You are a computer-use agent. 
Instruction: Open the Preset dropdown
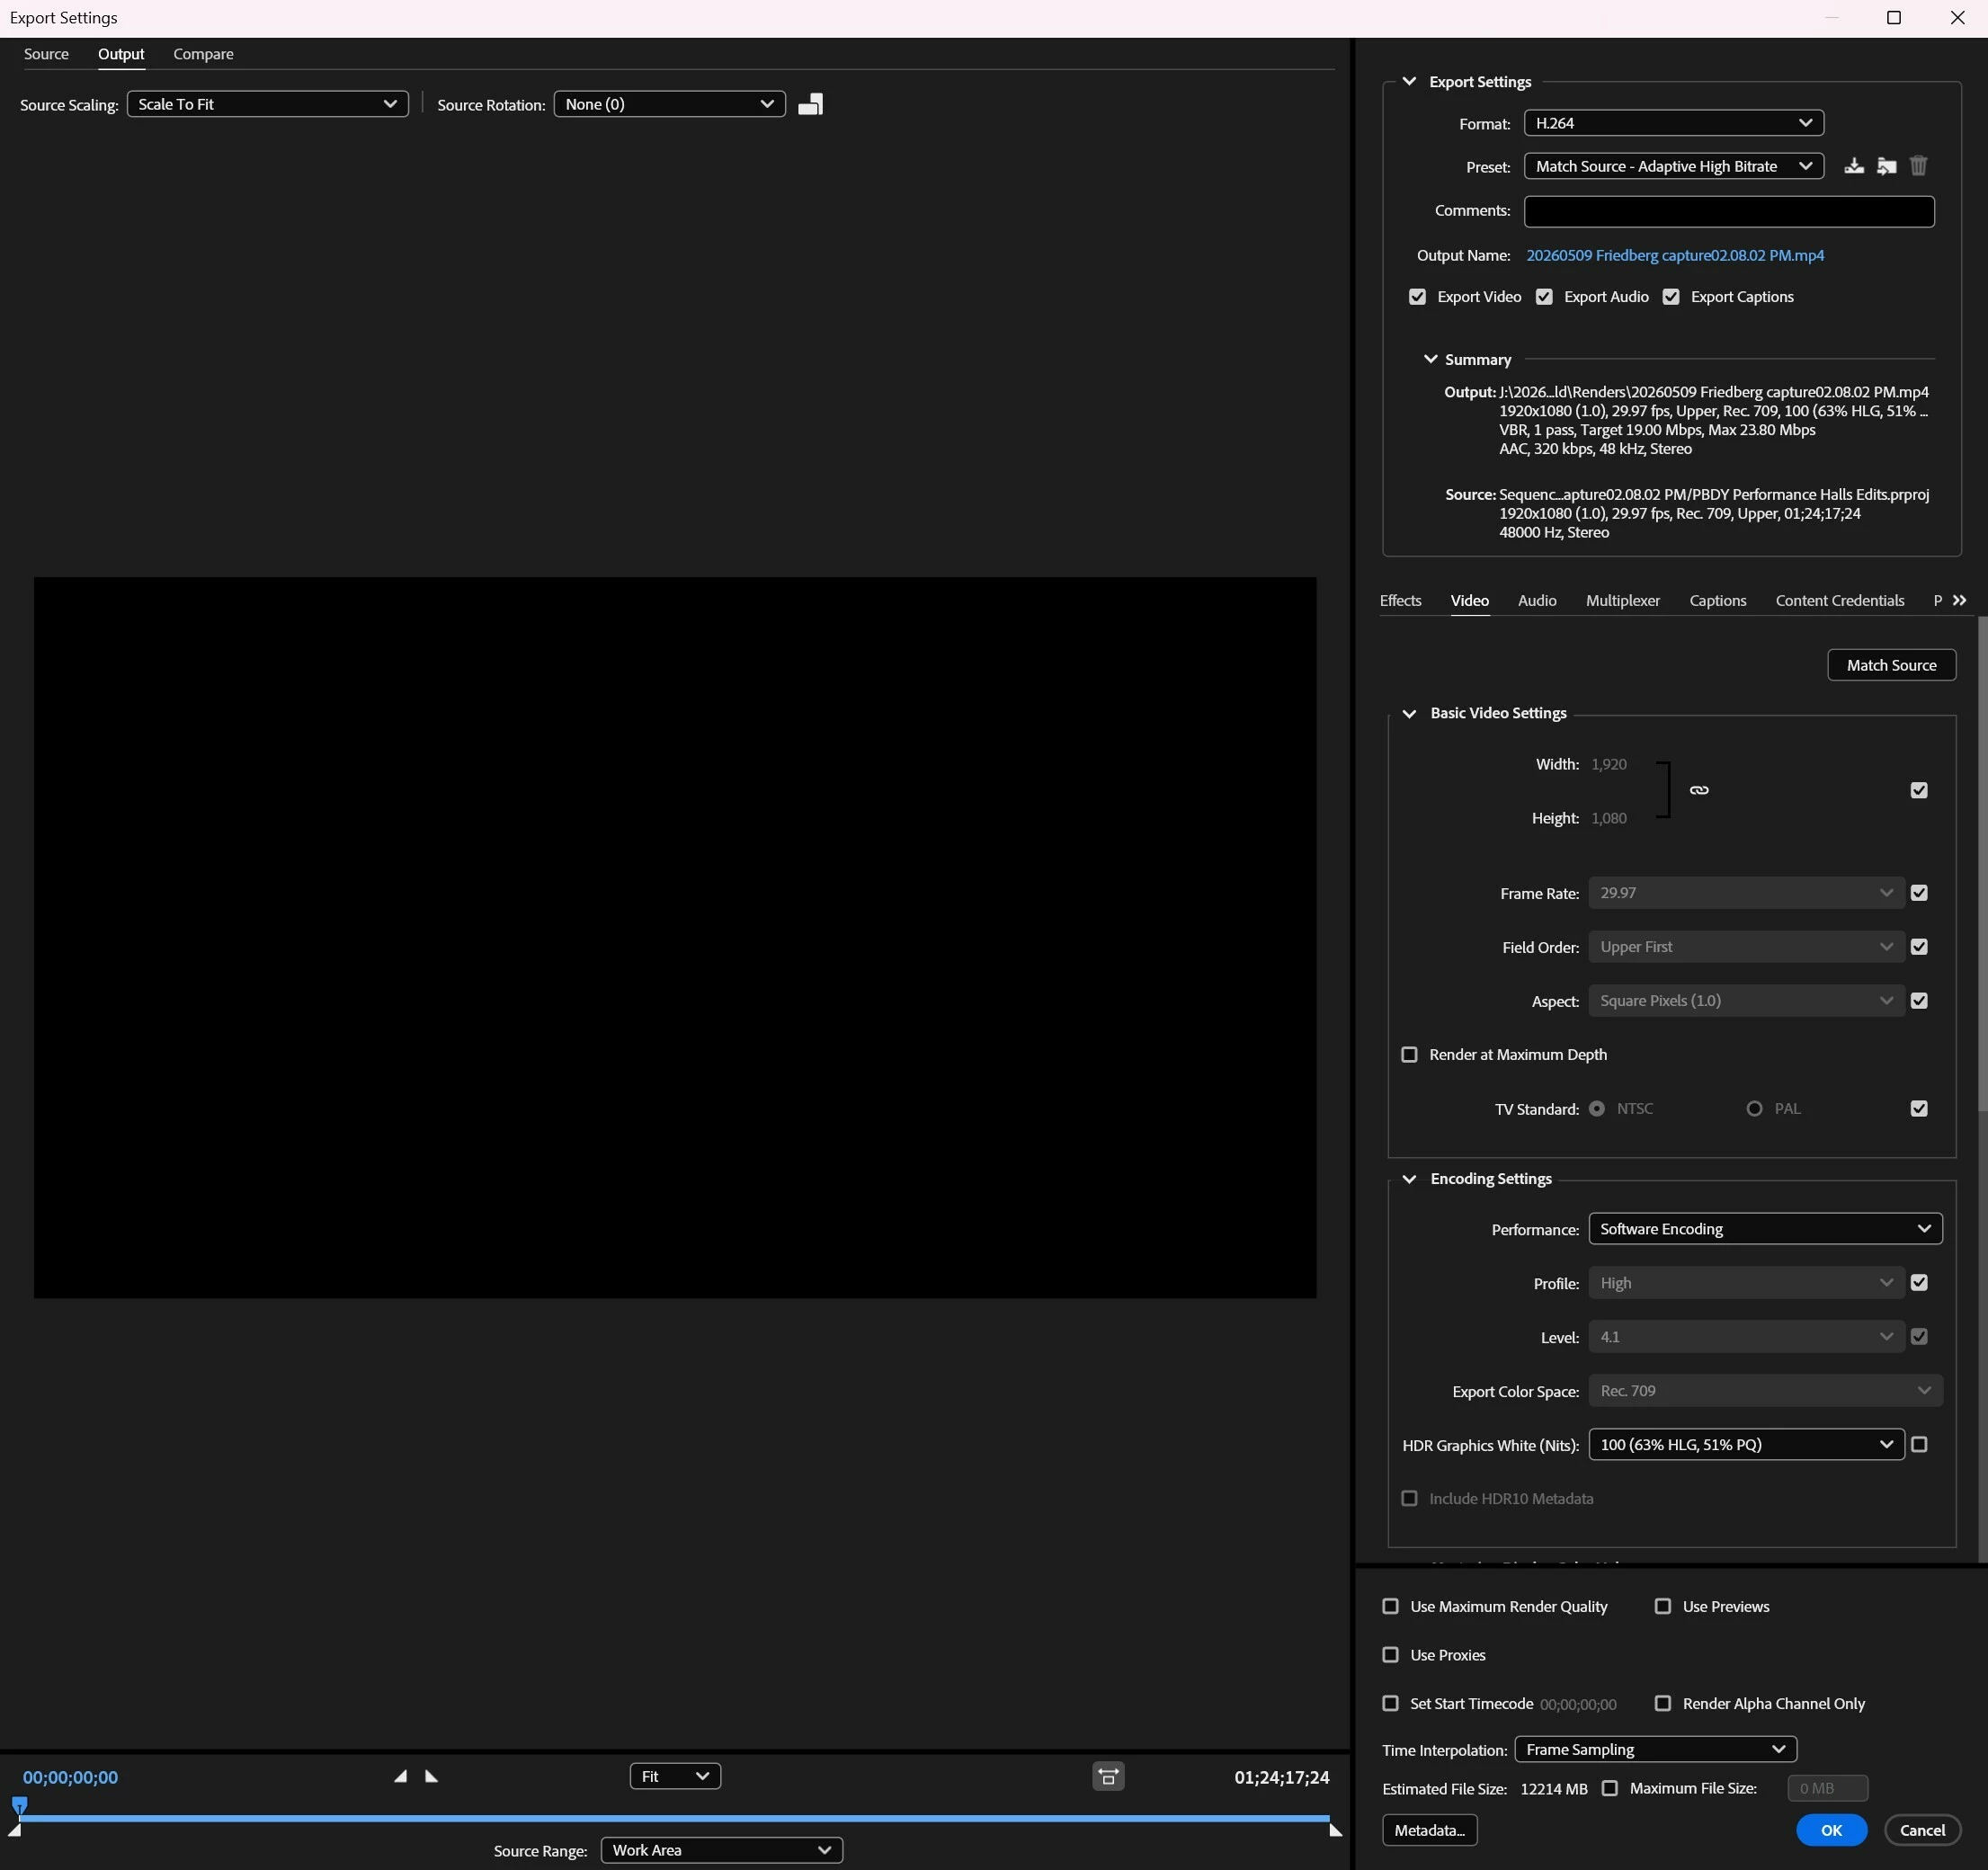click(1674, 166)
